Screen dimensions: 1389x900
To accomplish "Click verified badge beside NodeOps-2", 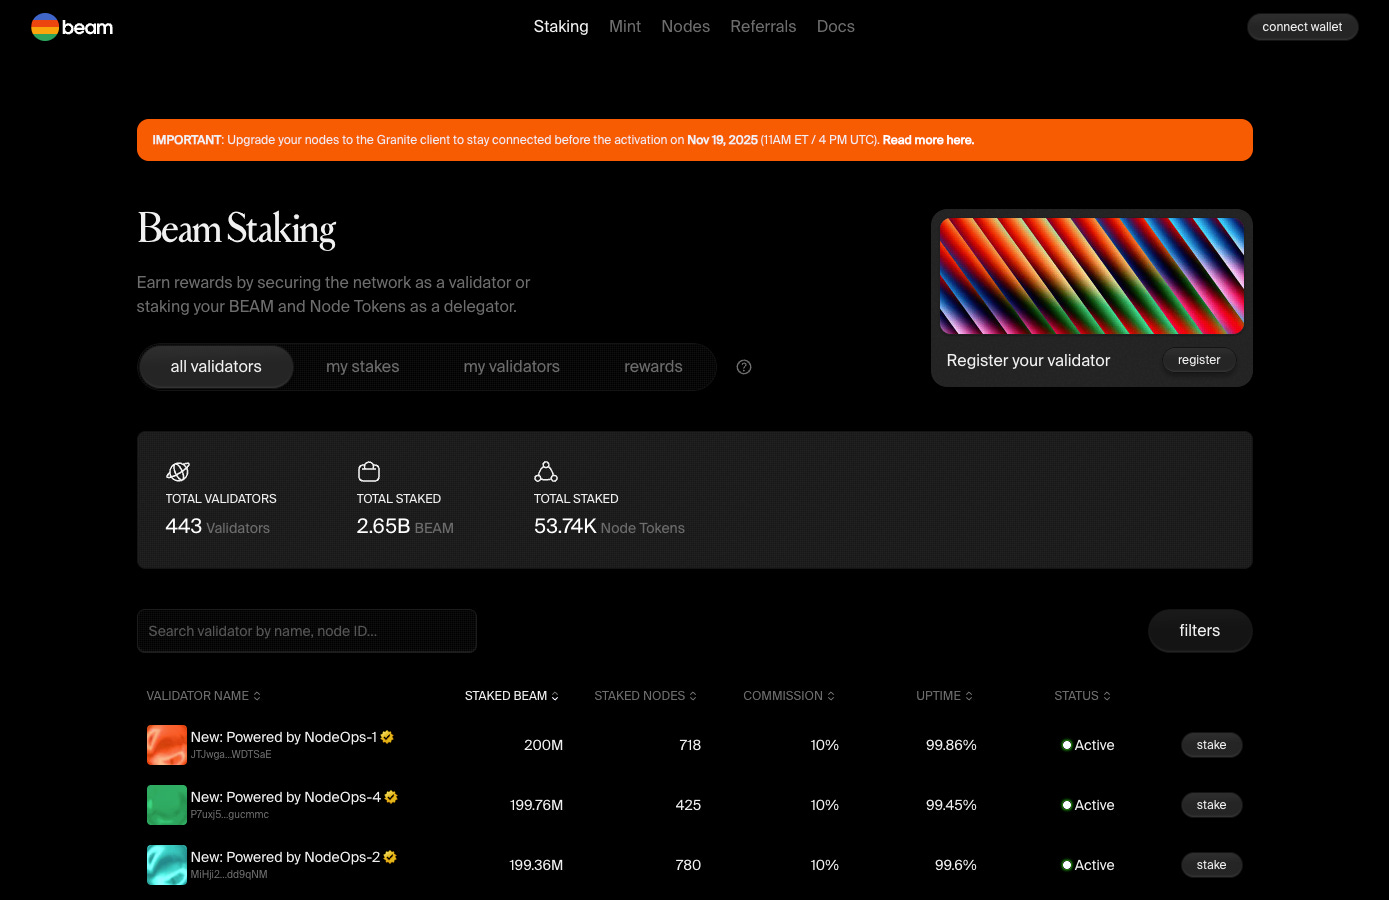I will click(390, 857).
